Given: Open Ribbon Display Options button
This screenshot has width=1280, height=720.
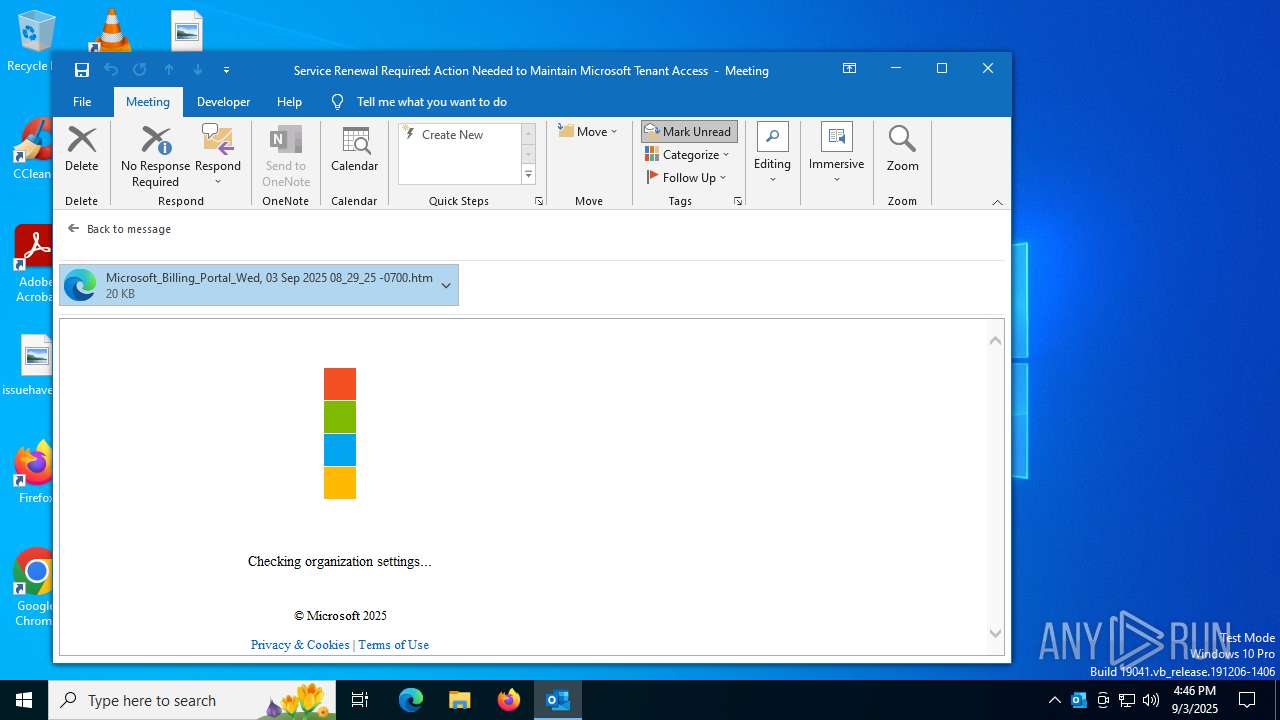Looking at the screenshot, I should pyautogui.click(x=849, y=69).
